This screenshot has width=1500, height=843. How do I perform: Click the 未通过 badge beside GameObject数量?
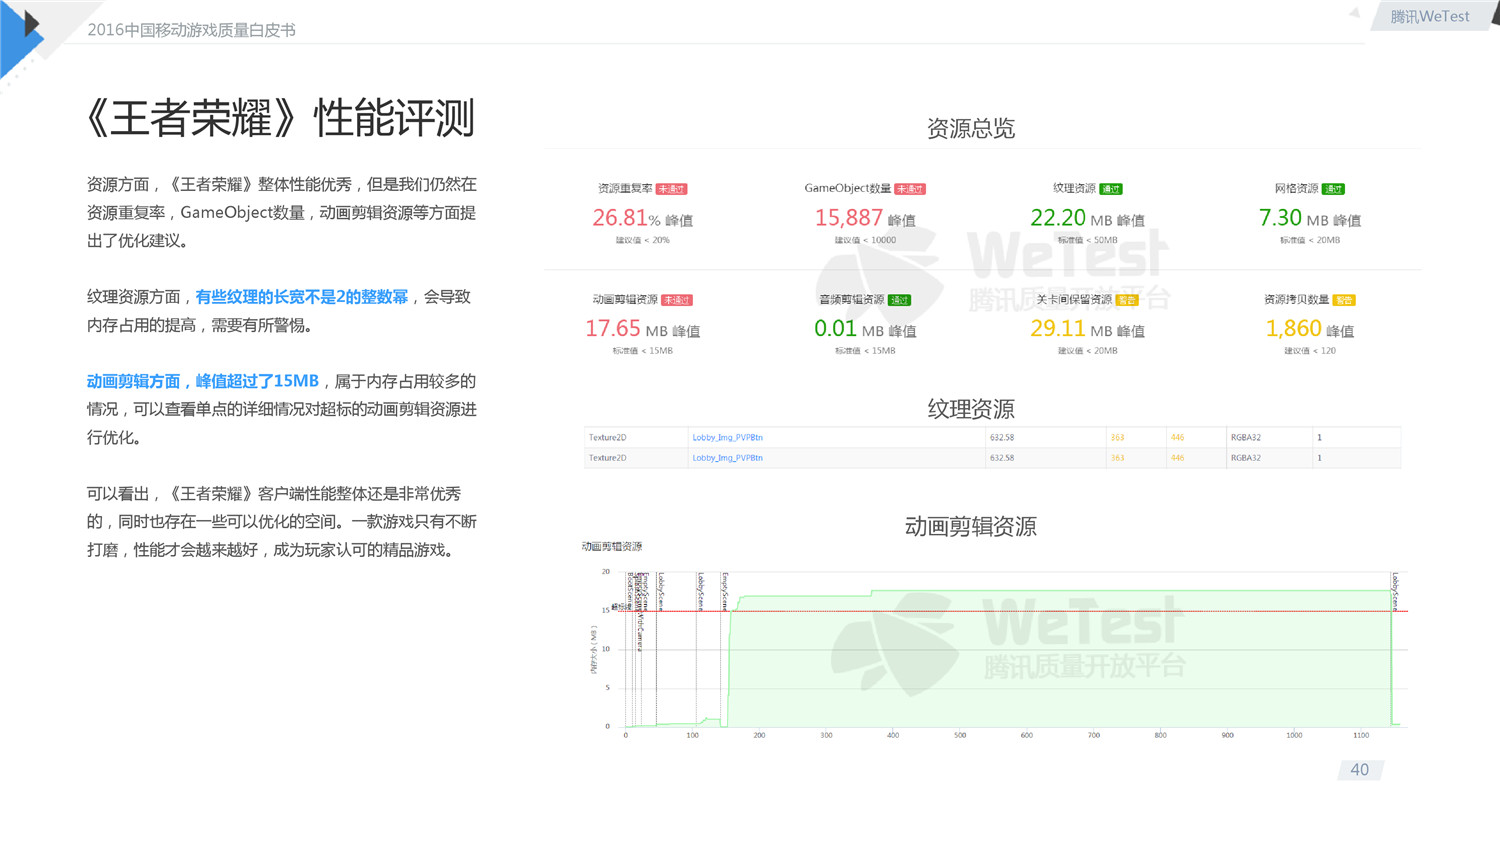tap(910, 189)
